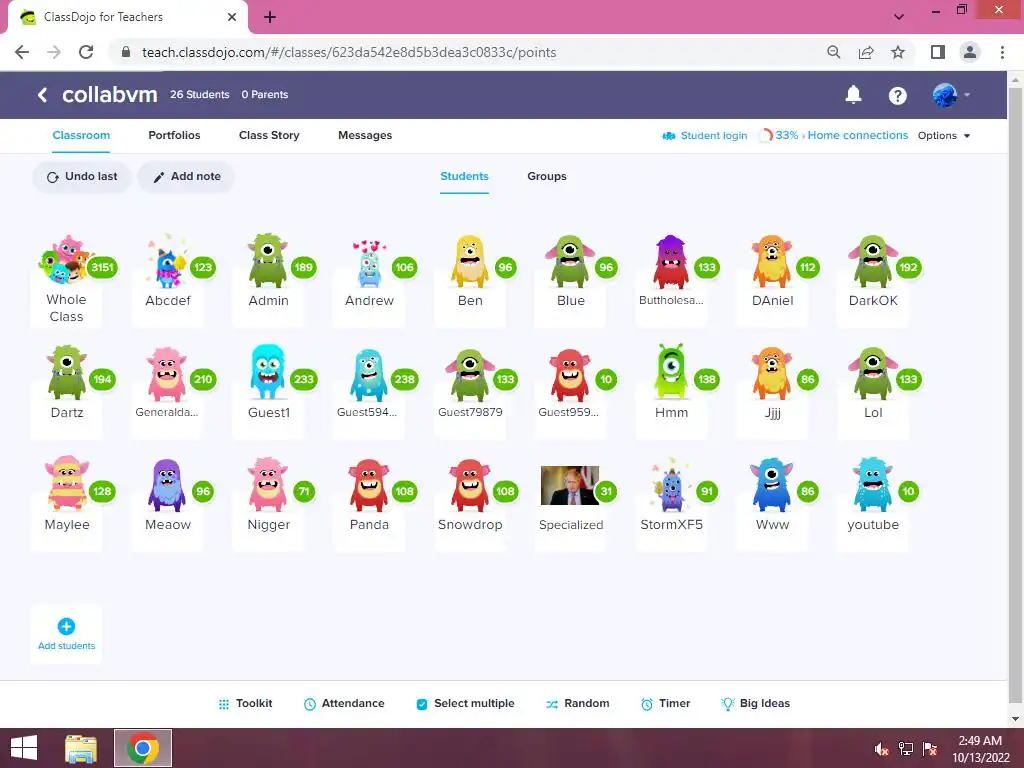Click the Guest959... student name
1024x768 pixels.
(568, 412)
